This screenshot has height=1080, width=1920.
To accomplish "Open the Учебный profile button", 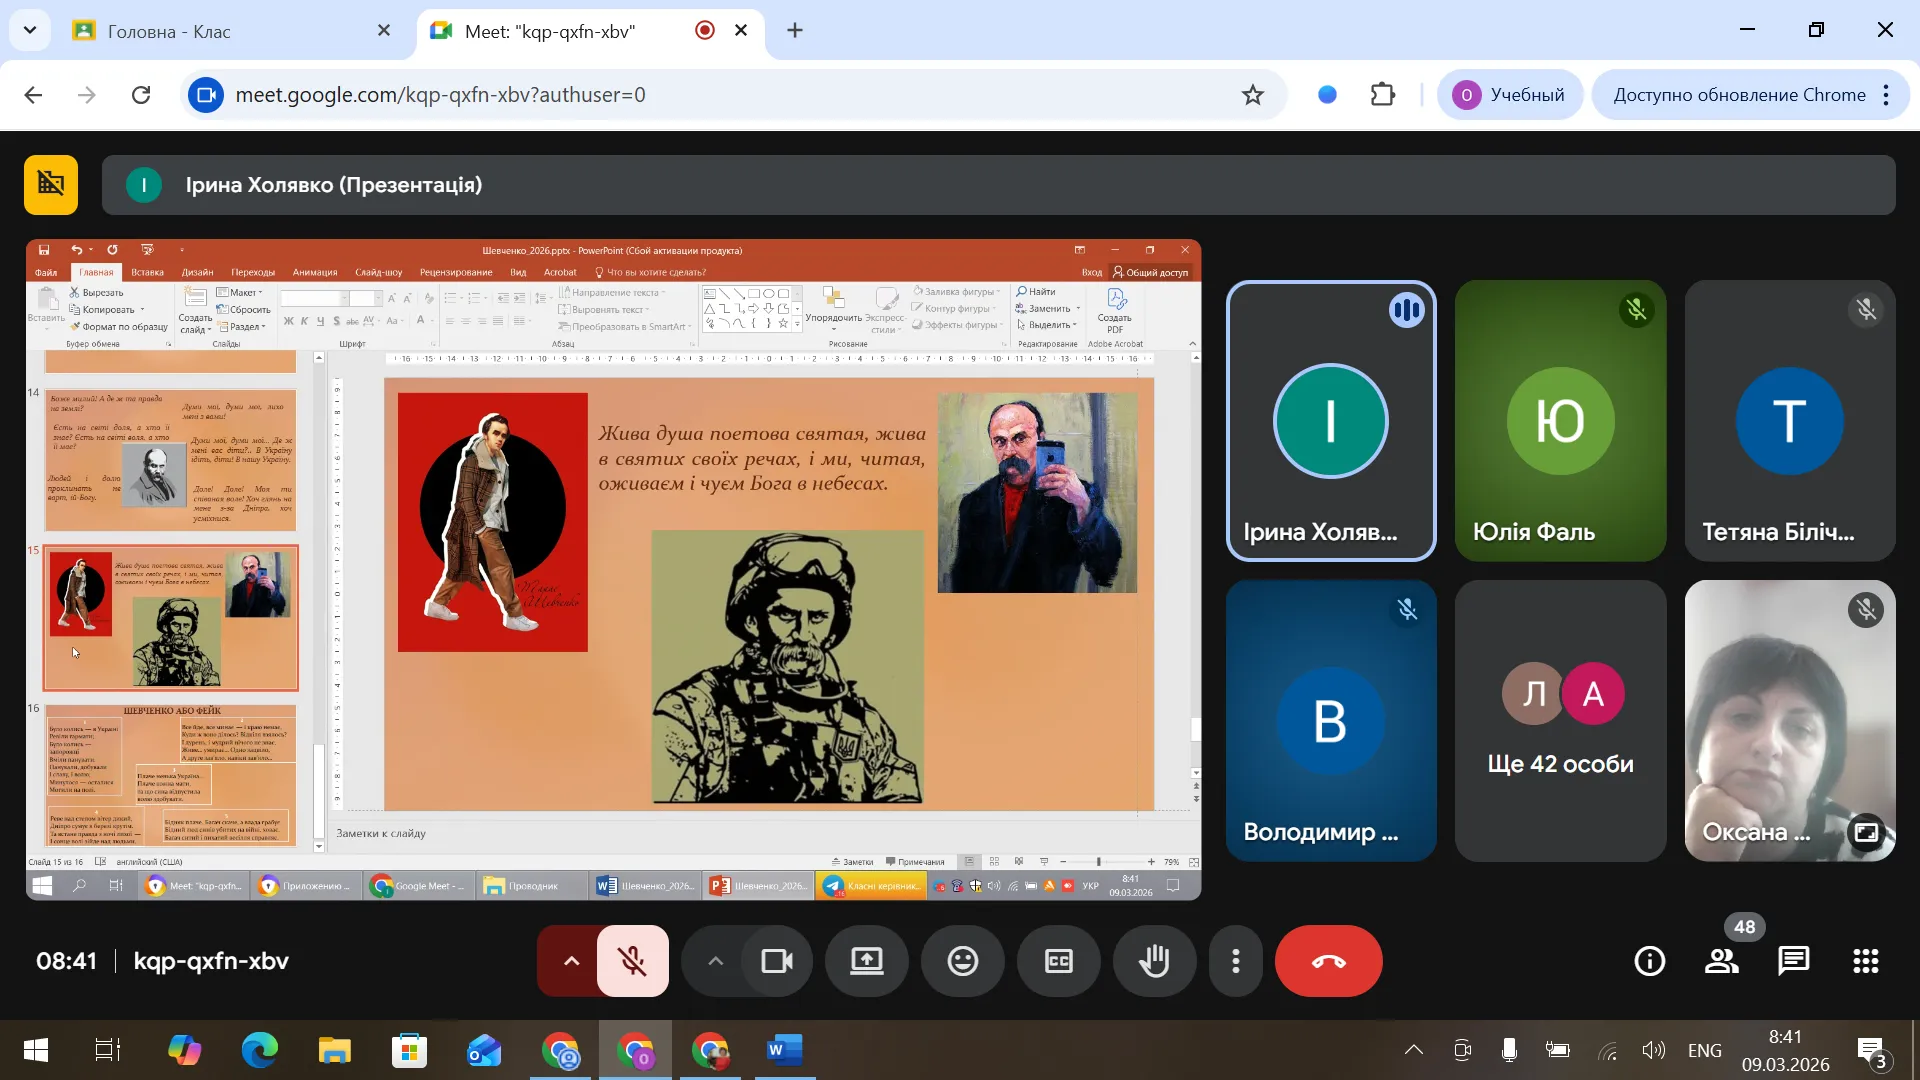I will point(1509,95).
